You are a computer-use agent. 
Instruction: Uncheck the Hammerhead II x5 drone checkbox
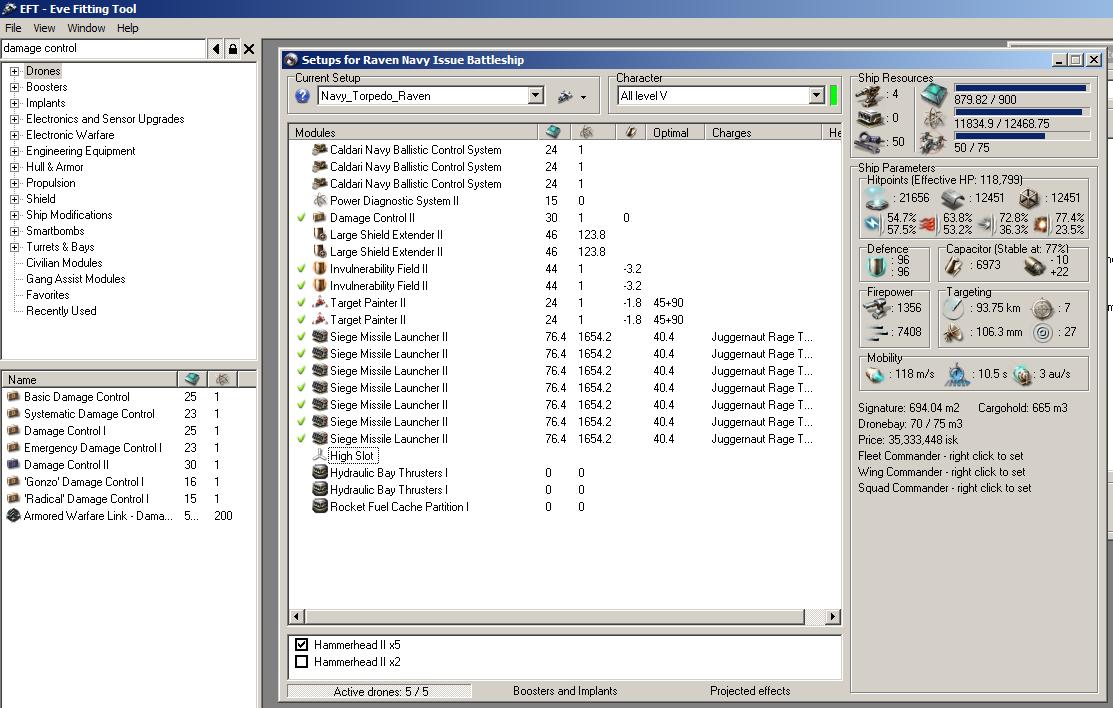[302, 645]
